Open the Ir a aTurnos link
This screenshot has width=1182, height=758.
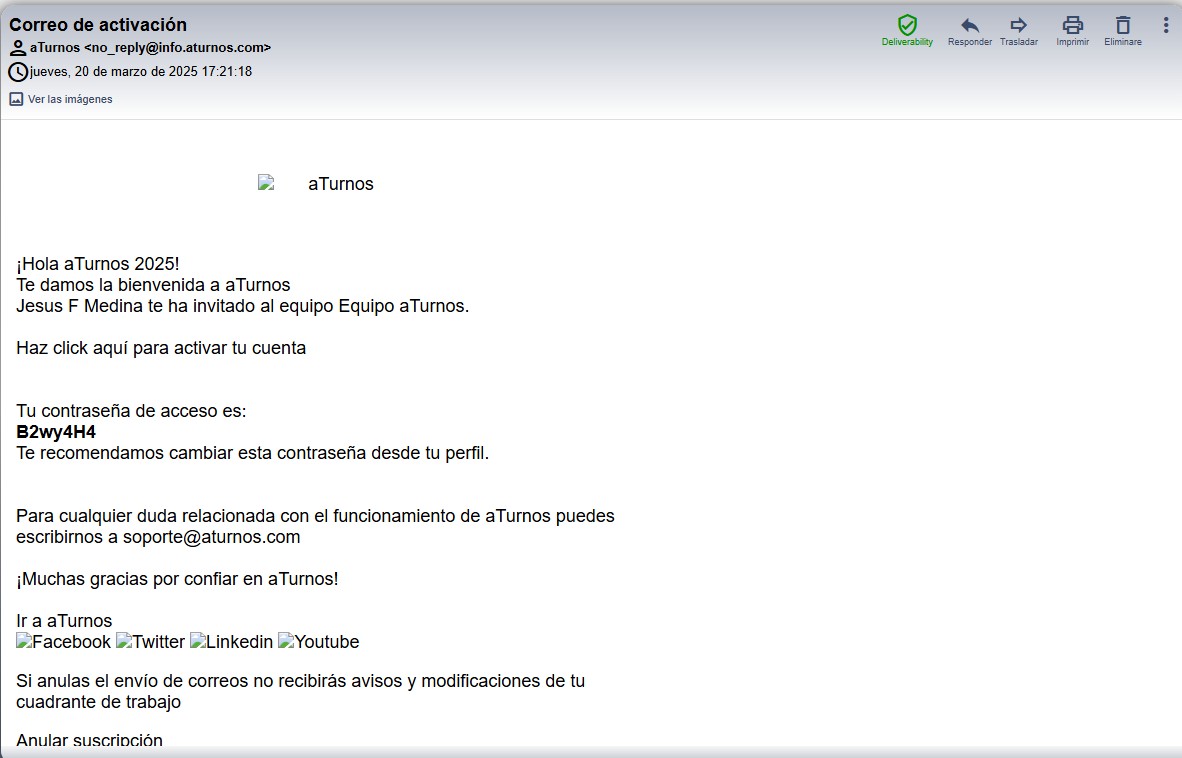pyautogui.click(x=64, y=621)
